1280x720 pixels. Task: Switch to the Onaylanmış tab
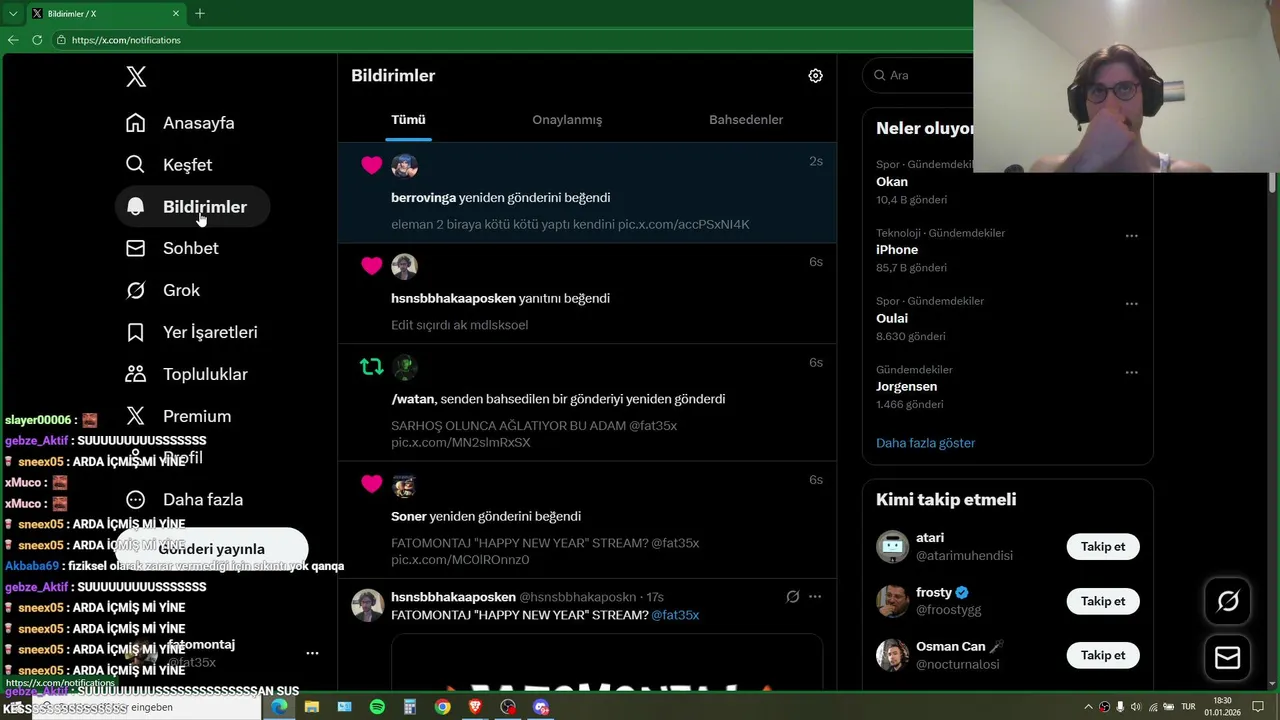pyautogui.click(x=567, y=119)
